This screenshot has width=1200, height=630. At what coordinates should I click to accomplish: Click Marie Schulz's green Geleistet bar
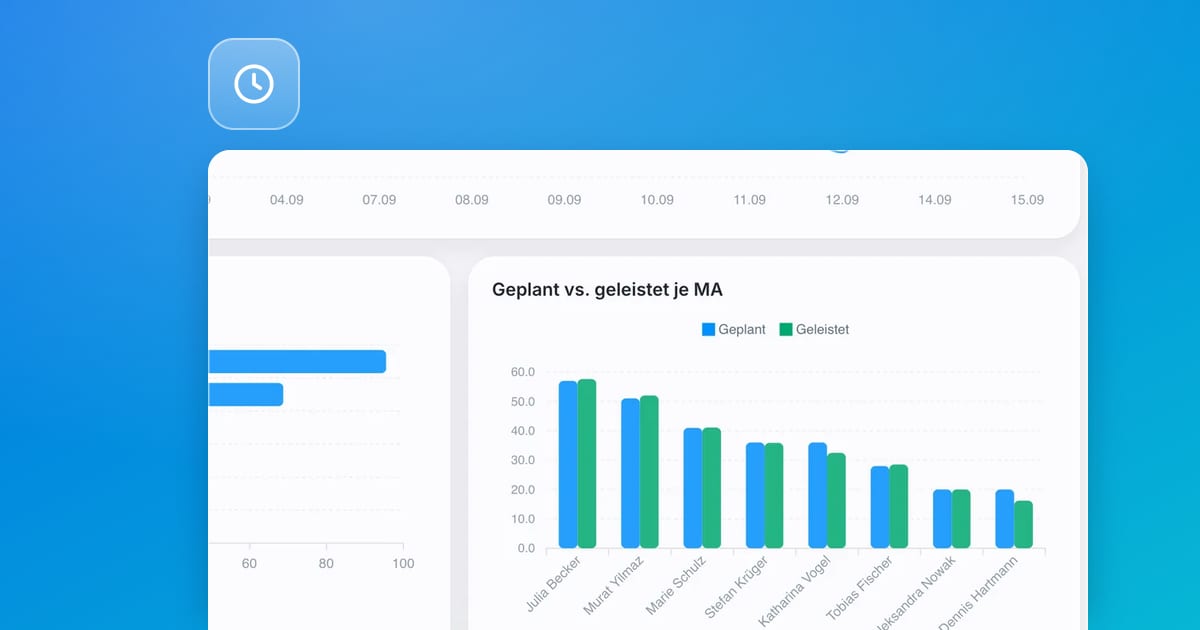(711, 488)
